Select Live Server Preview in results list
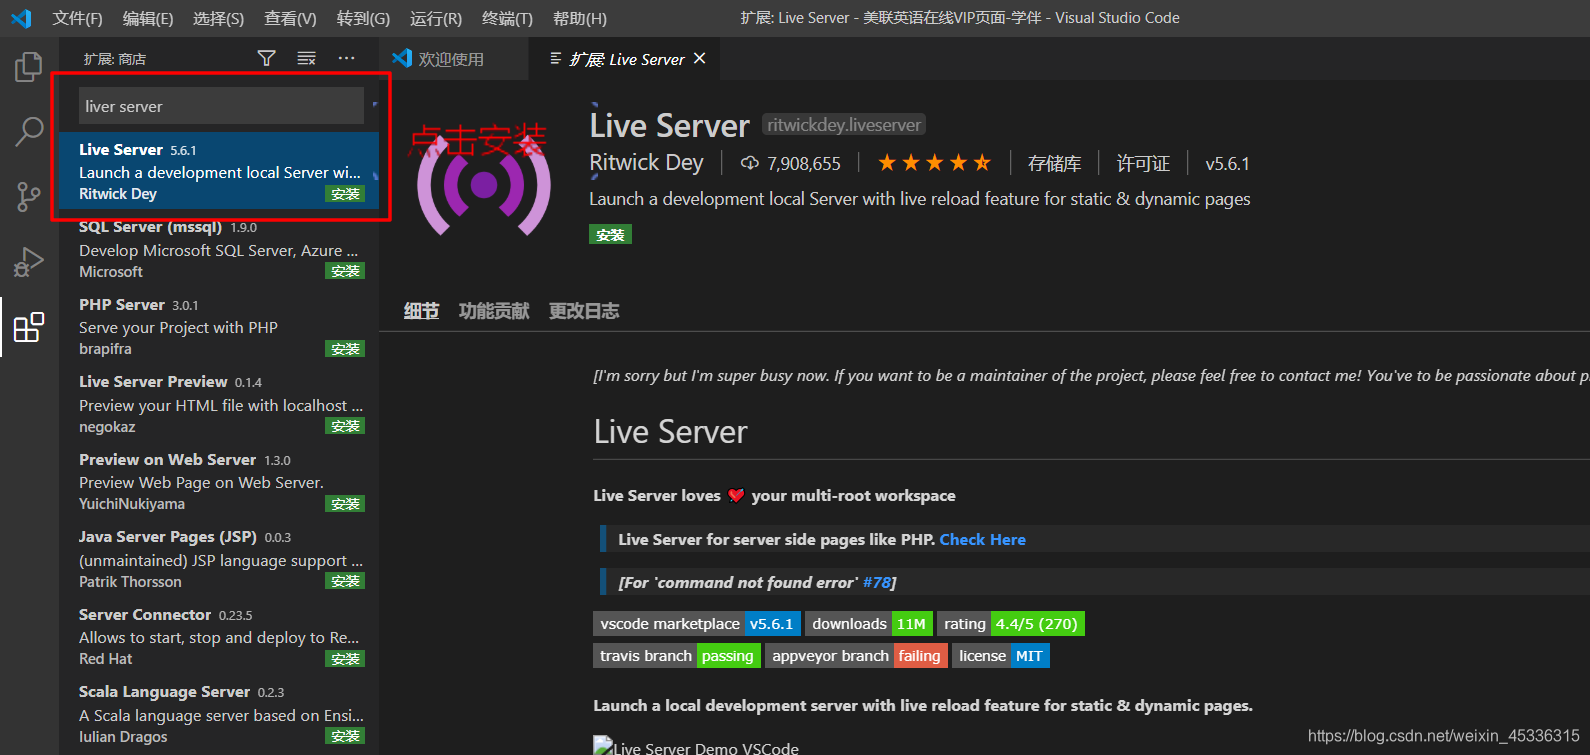1590x755 pixels. click(219, 404)
